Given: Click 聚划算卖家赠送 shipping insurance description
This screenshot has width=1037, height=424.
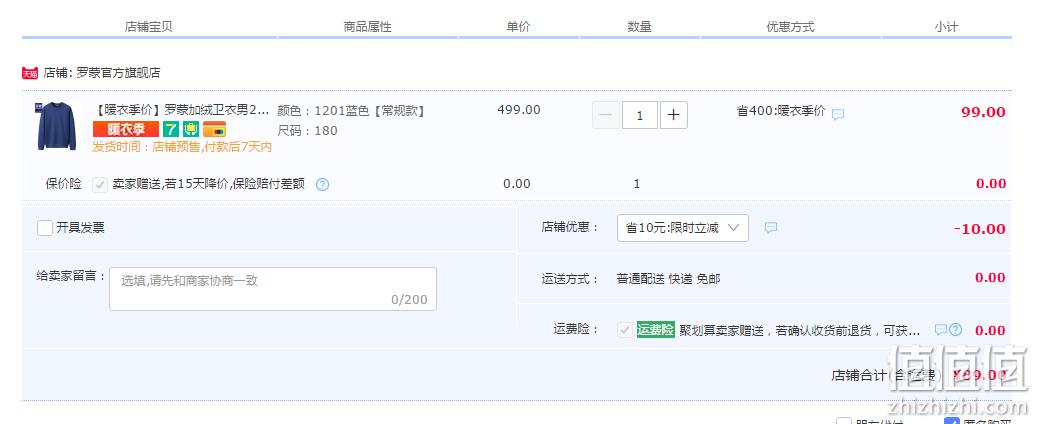Looking at the screenshot, I should click(x=800, y=330).
